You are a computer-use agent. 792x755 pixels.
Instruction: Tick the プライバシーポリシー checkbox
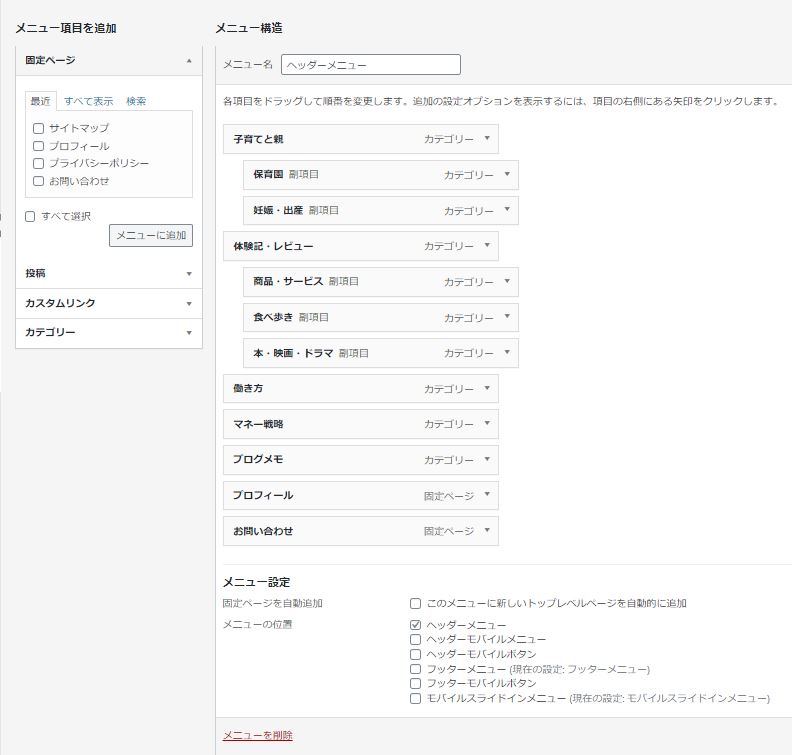[x=38, y=163]
